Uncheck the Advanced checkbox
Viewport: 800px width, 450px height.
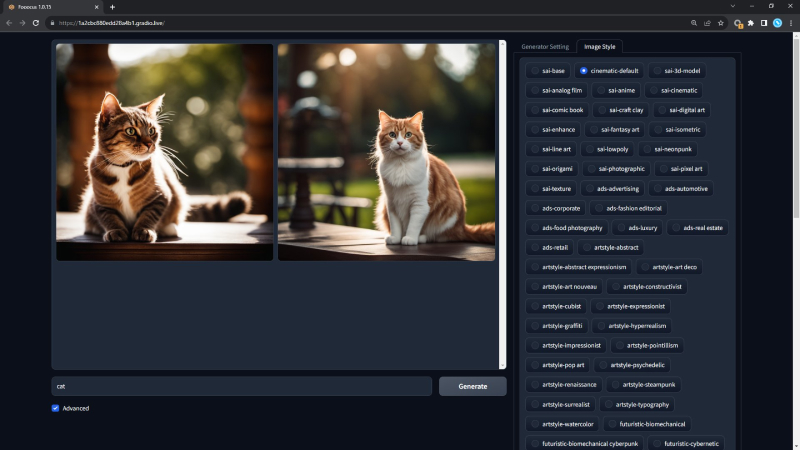(x=55, y=408)
